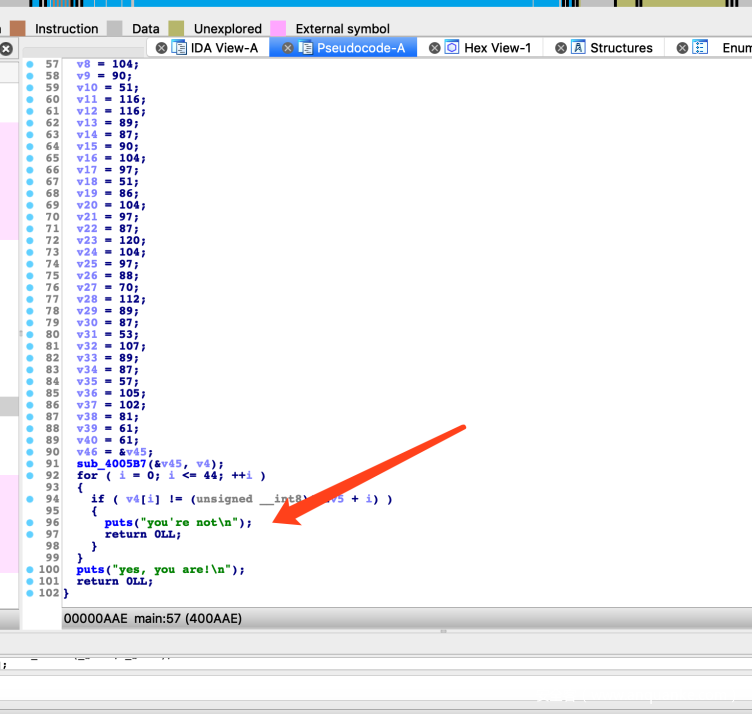This screenshot has height=714, width=752.
Task: Click the Instruction brown legend swatch
Action: pos(17,29)
